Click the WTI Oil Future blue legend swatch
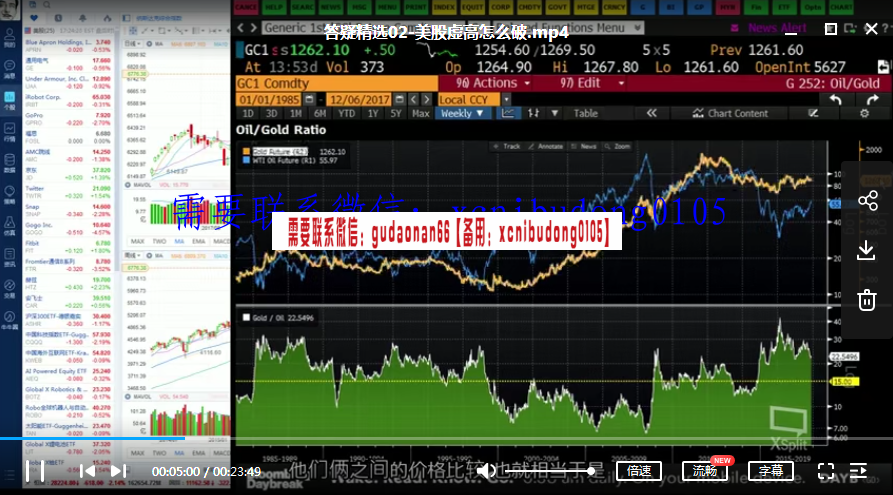 [x=246, y=161]
